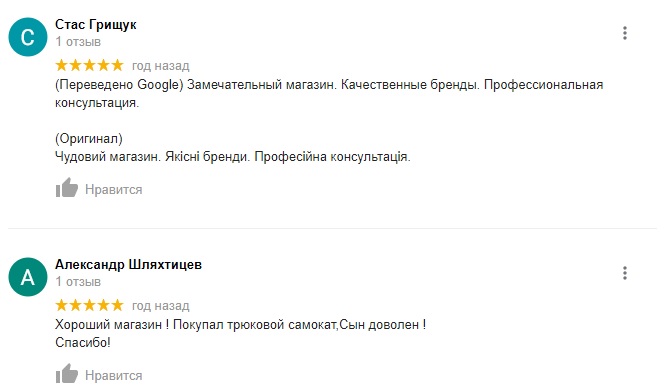
Task: Open the green 'A' avatar of Александр Шляхтицев
Action: point(28,277)
